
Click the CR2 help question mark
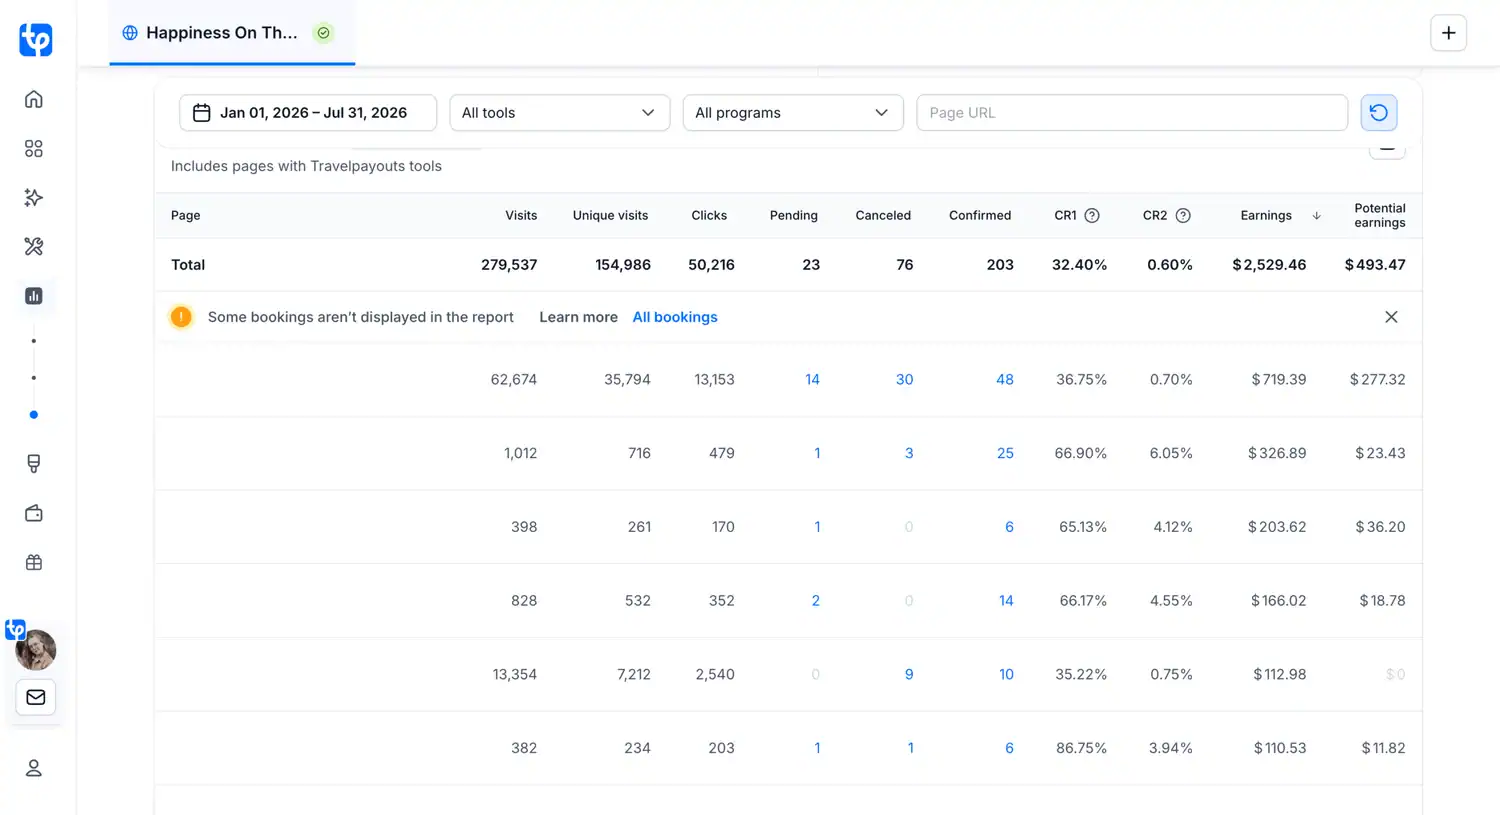1183,215
